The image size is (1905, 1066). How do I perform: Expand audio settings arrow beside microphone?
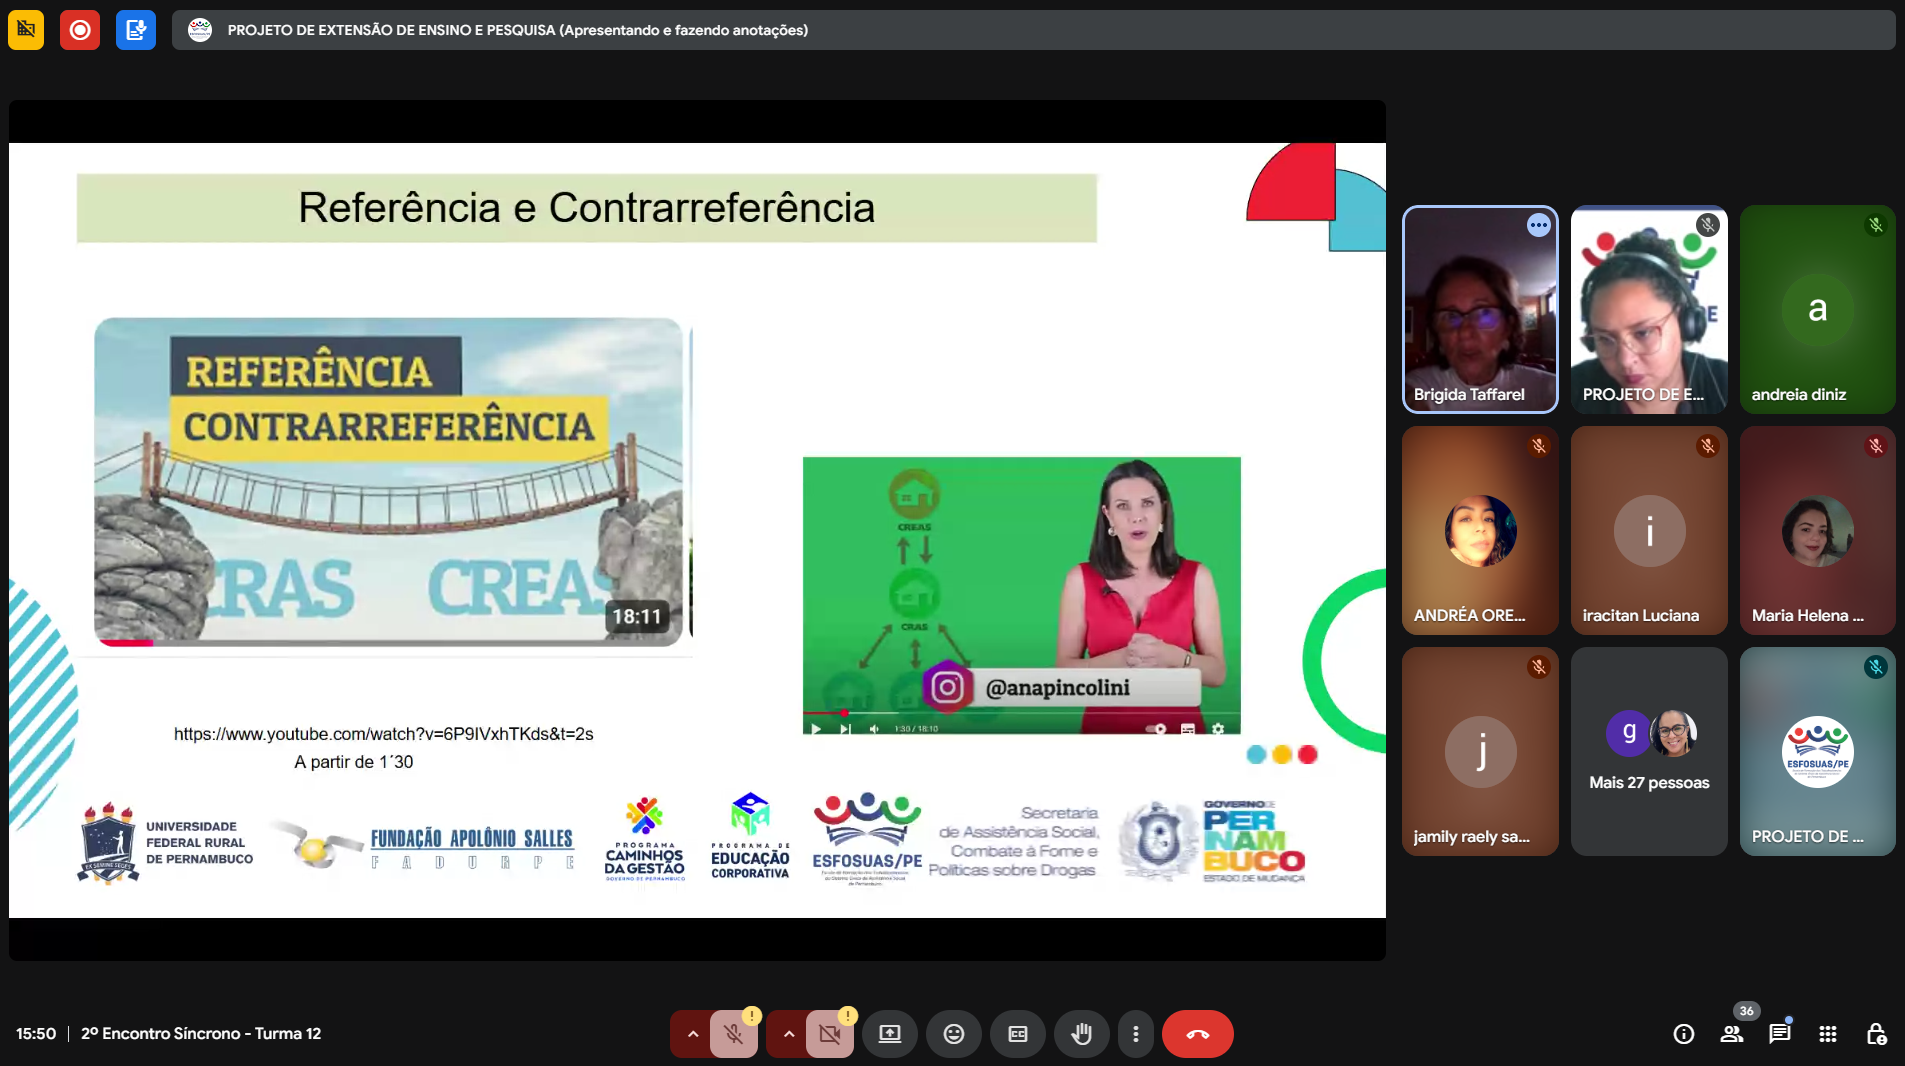[x=692, y=1034]
